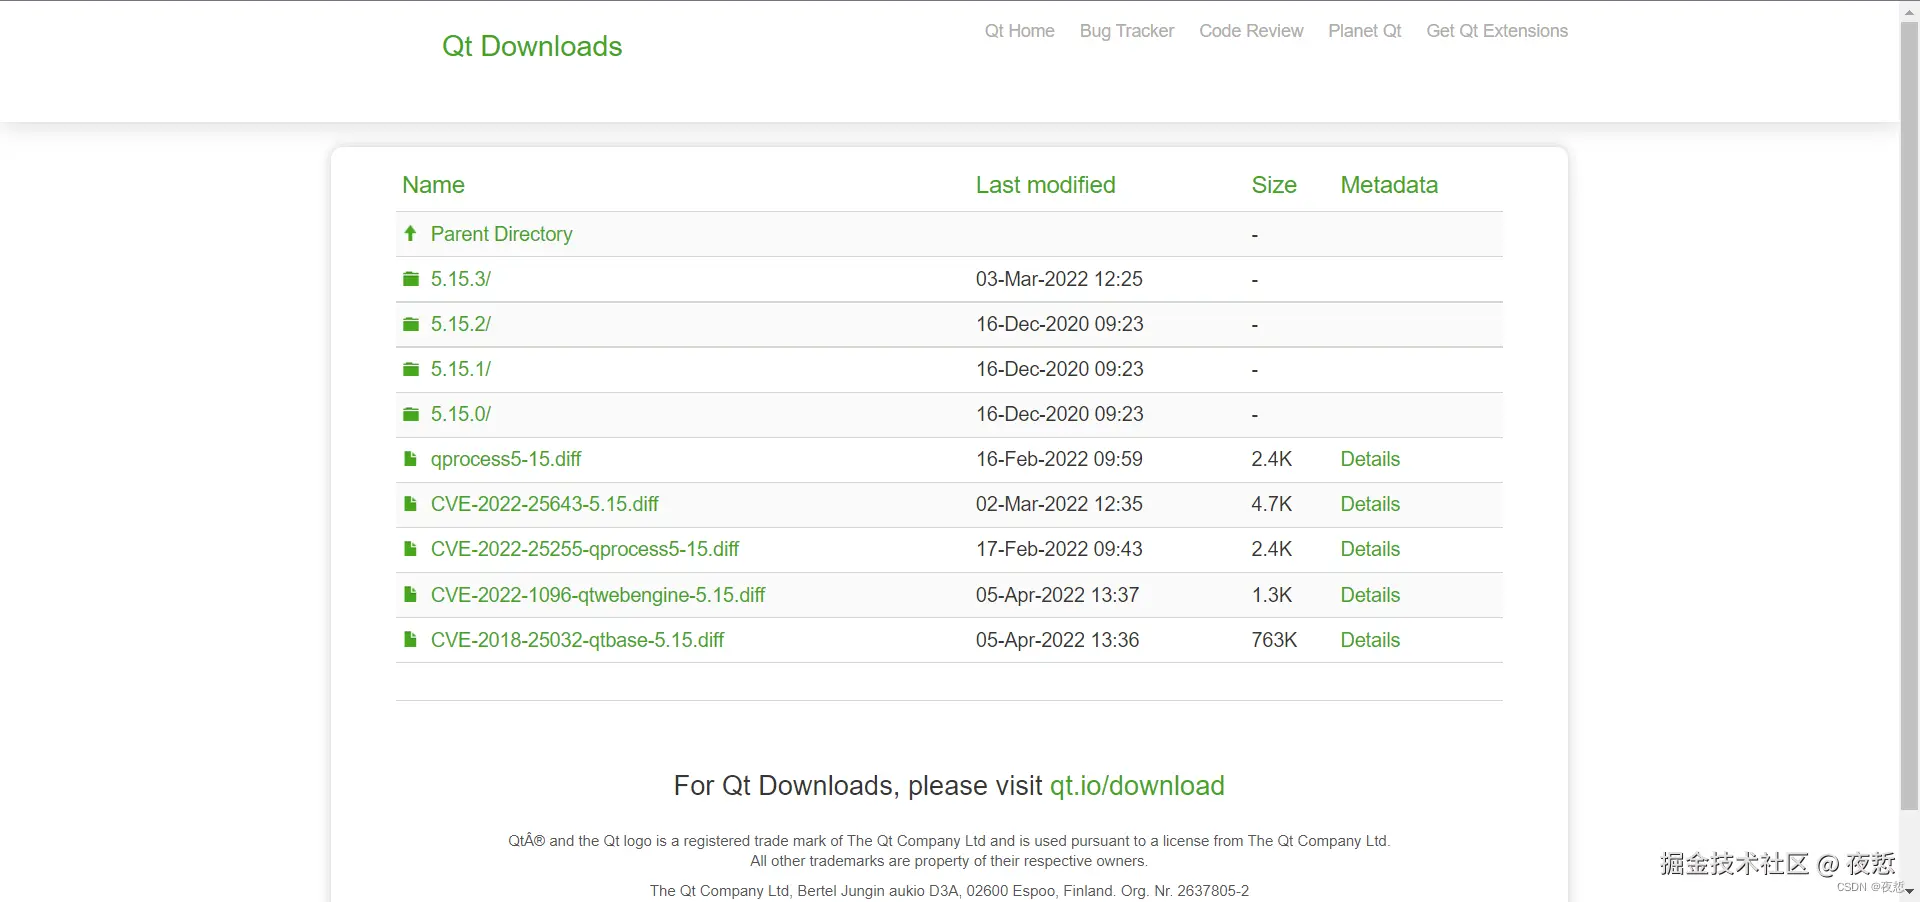Sort the listing by Name column
Screen dimensions: 1920x902
[x=433, y=185]
